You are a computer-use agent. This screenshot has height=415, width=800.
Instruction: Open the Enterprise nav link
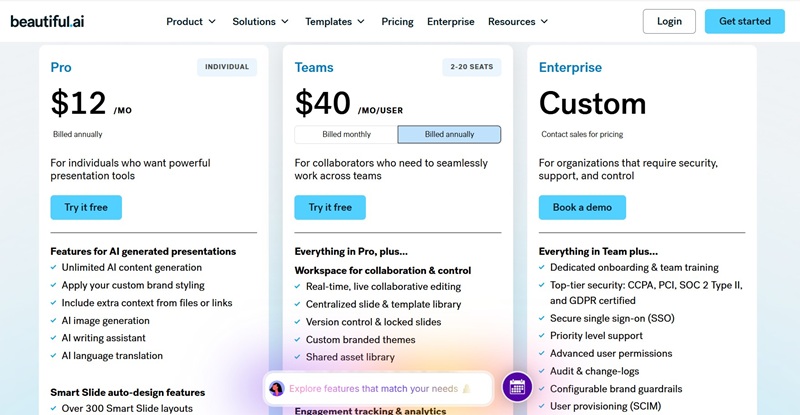pyautogui.click(x=450, y=21)
